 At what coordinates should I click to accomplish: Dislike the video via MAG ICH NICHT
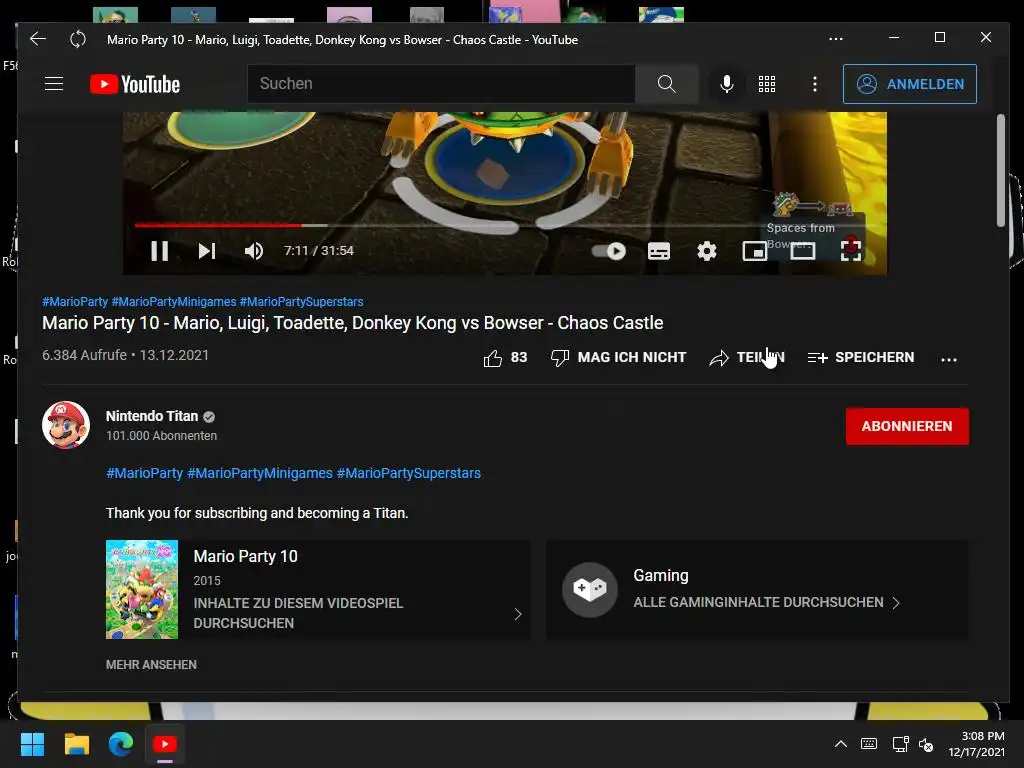pos(618,357)
